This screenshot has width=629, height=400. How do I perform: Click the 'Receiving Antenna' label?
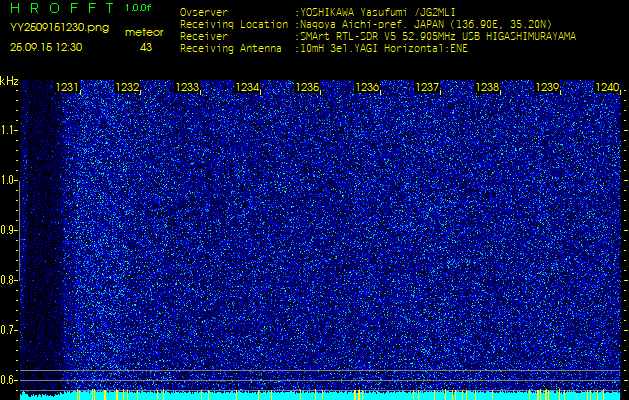[231, 49]
